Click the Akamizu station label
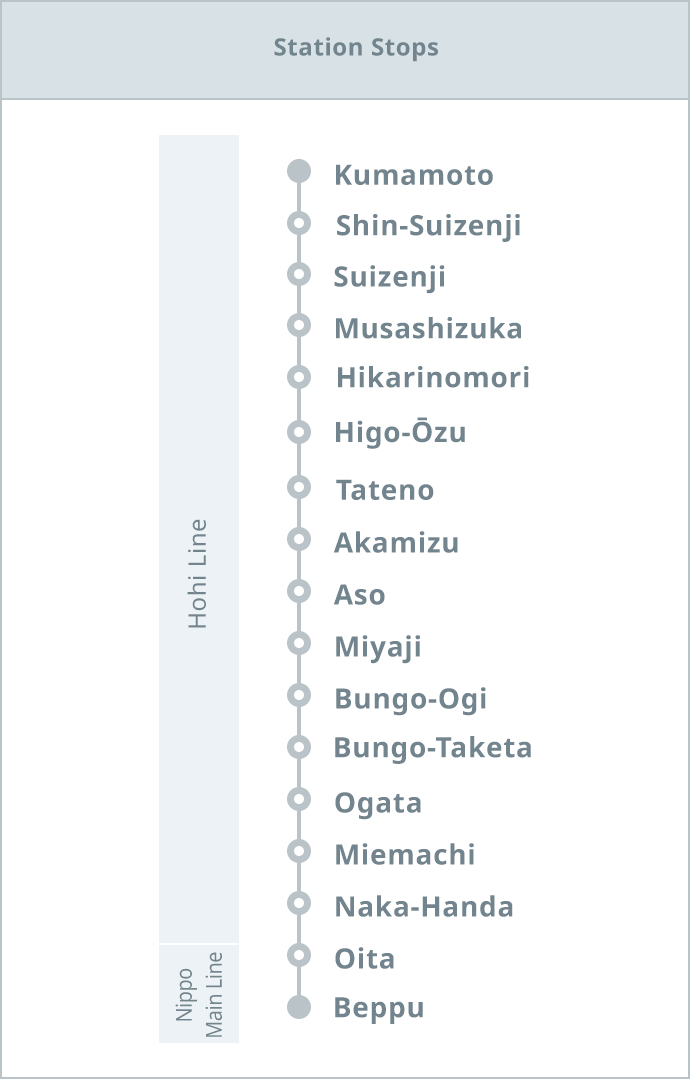The image size is (690, 1079). tap(396, 542)
